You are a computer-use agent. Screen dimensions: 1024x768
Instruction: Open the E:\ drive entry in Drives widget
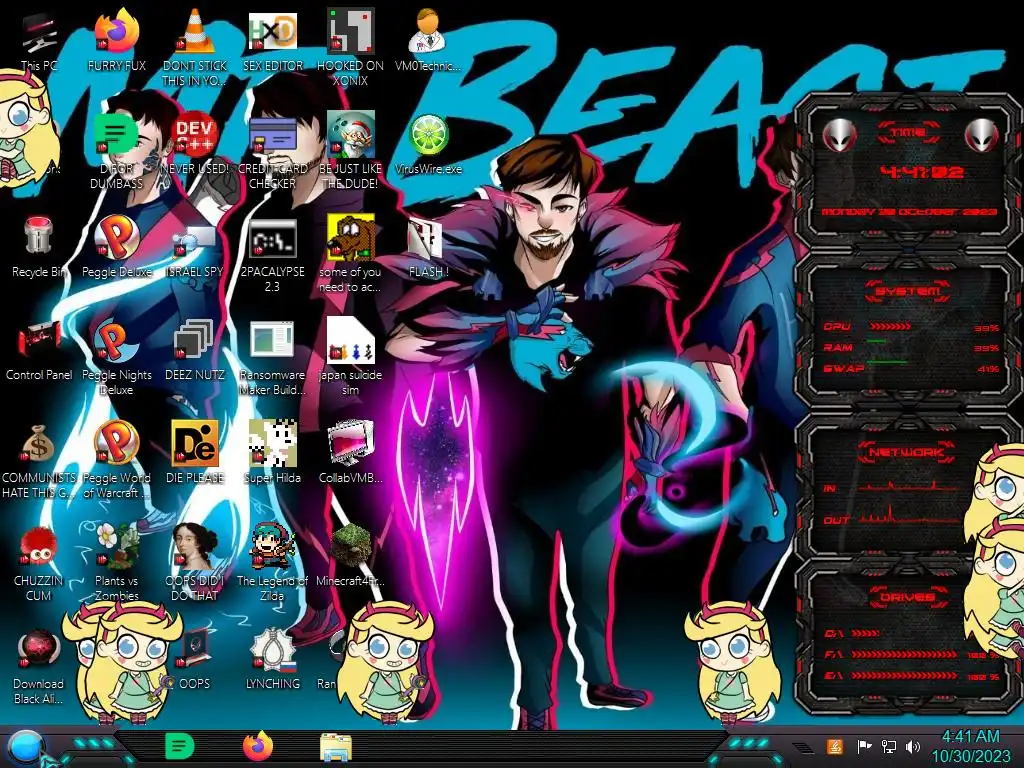909,676
